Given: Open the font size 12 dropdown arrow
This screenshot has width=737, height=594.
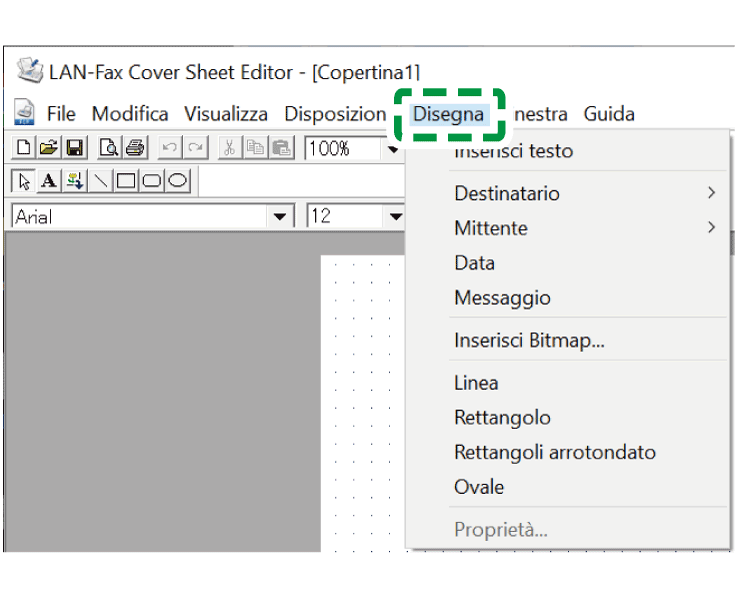Looking at the screenshot, I should click(x=396, y=217).
